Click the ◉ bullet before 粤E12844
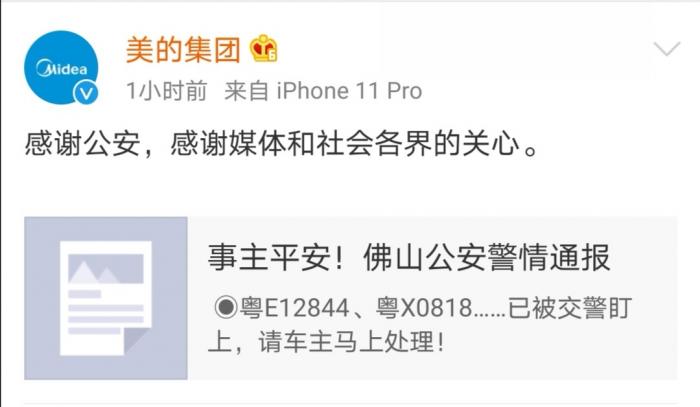The width and height of the screenshot is (700, 407). pos(225,307)
